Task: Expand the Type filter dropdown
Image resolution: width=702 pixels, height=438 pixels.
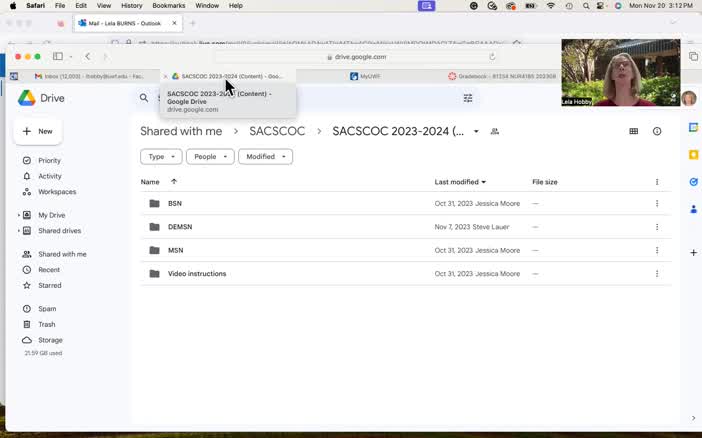Action: click(161, 156)
